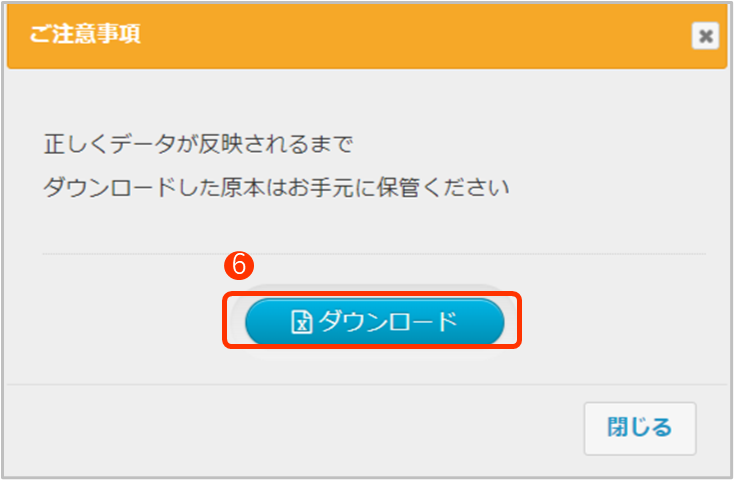Image resolution: width=734 pixels, height=480 pixels.
Task: Click the Excel file icon on download button
Action: (301, 321)
